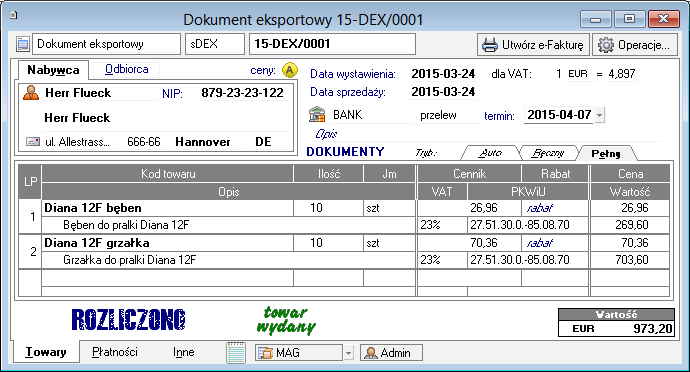Select the Ręczny mode tab
Viewport: 690px width, 372px height.
(x=547, y=153)
